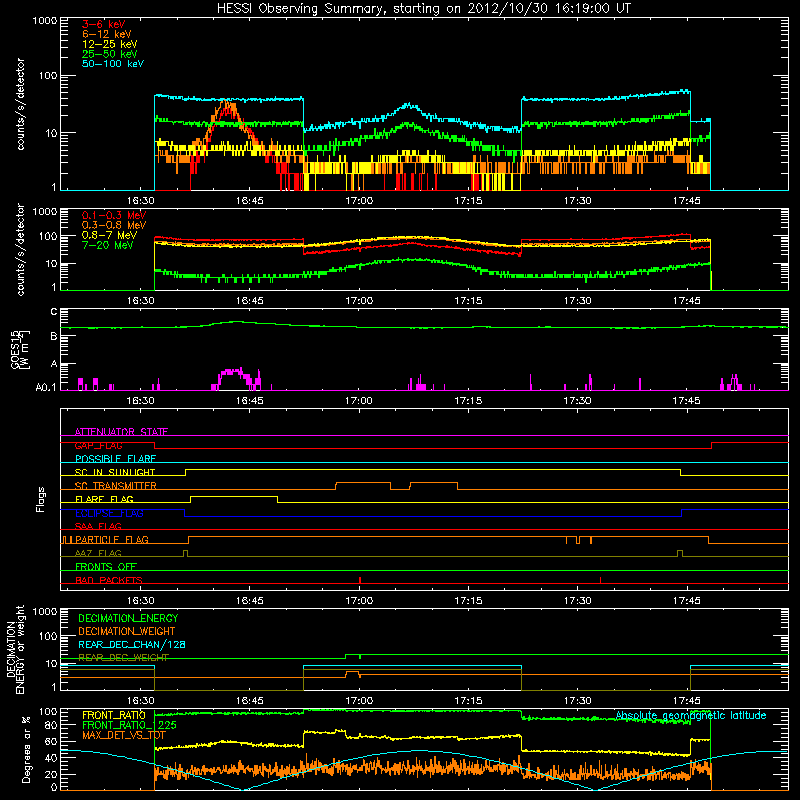Click 'counts/s/detector' title of the MeV panel
The image size is (800, 800).
point(20,249)
